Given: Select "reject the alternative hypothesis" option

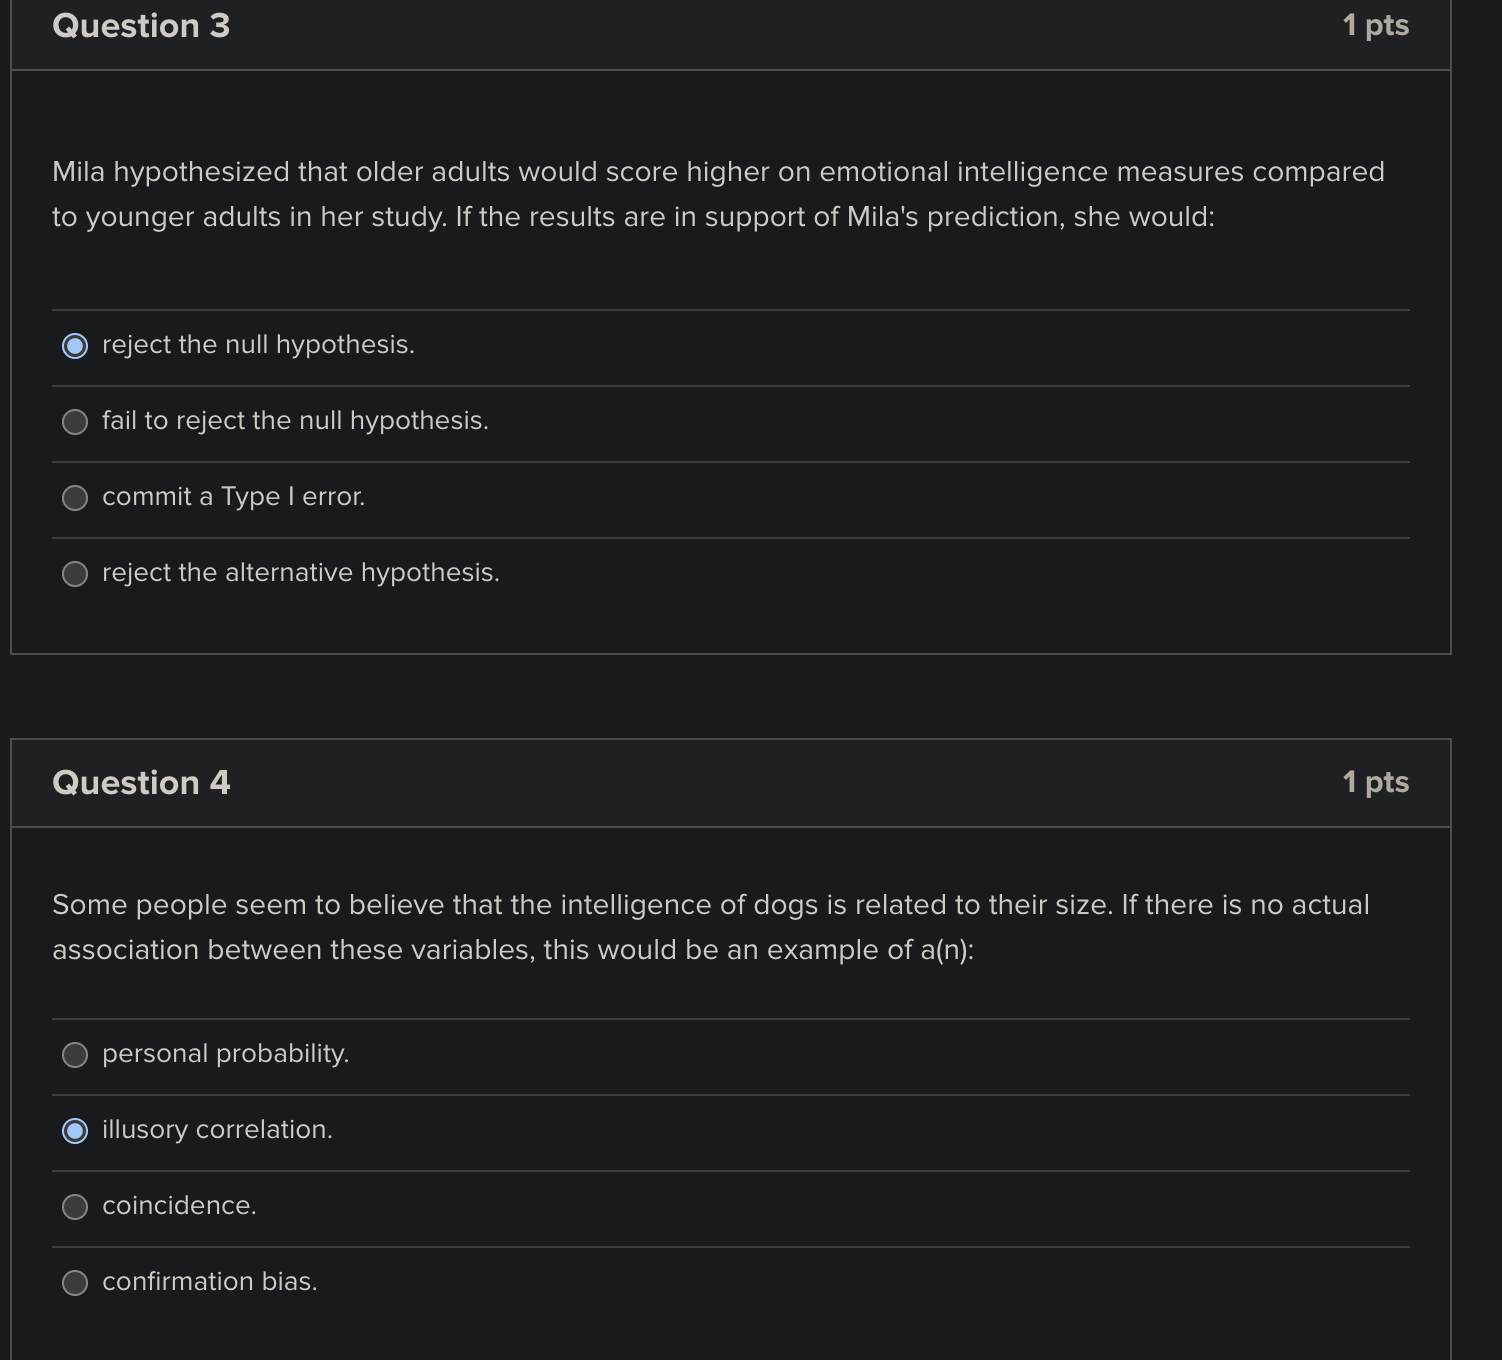Looking at the screenshot, I should coord(75,573).
